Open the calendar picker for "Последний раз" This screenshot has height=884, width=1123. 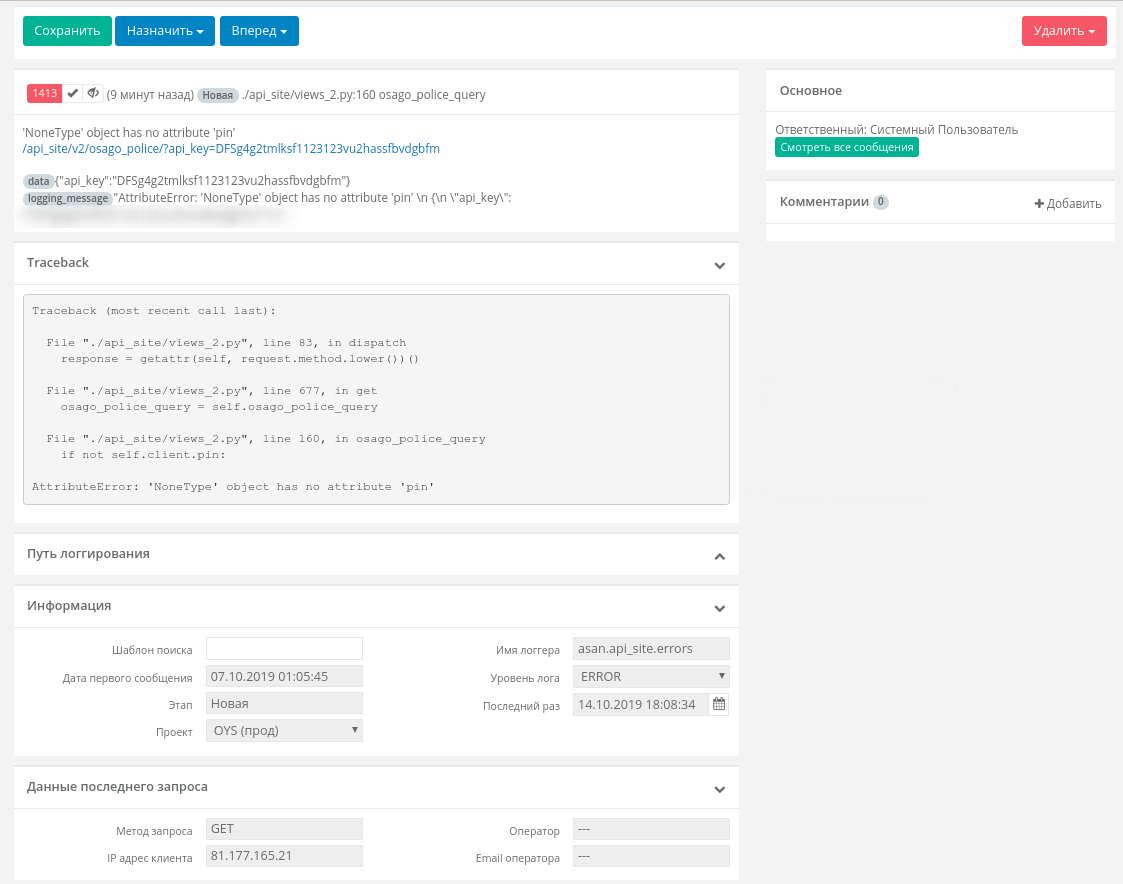(x=718, y=704)
